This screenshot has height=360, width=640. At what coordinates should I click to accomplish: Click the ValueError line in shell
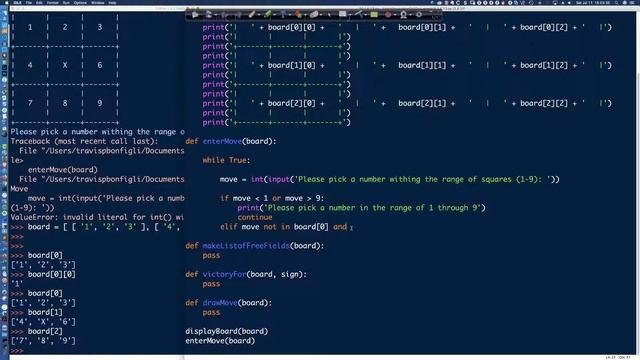click(97, 217)
